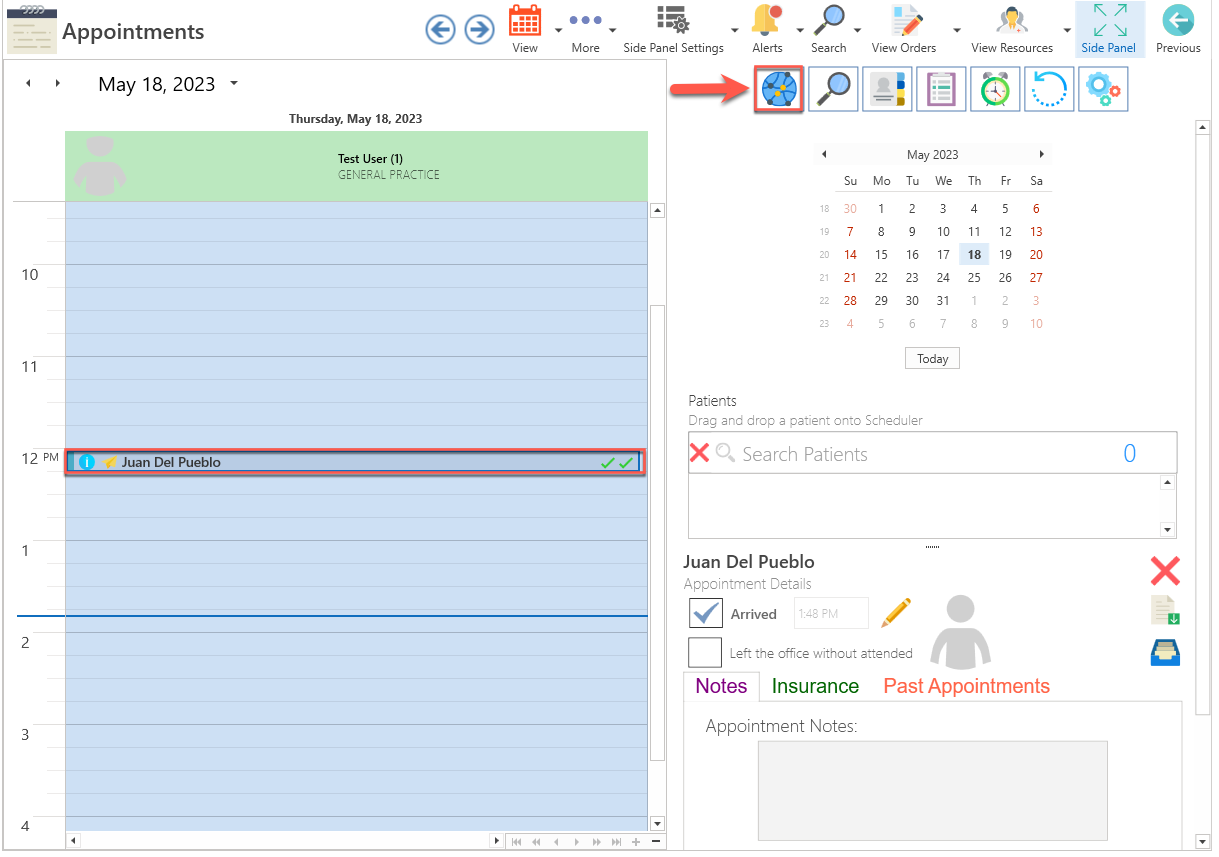Expand the More button dropdown arrow

(612, 29)
